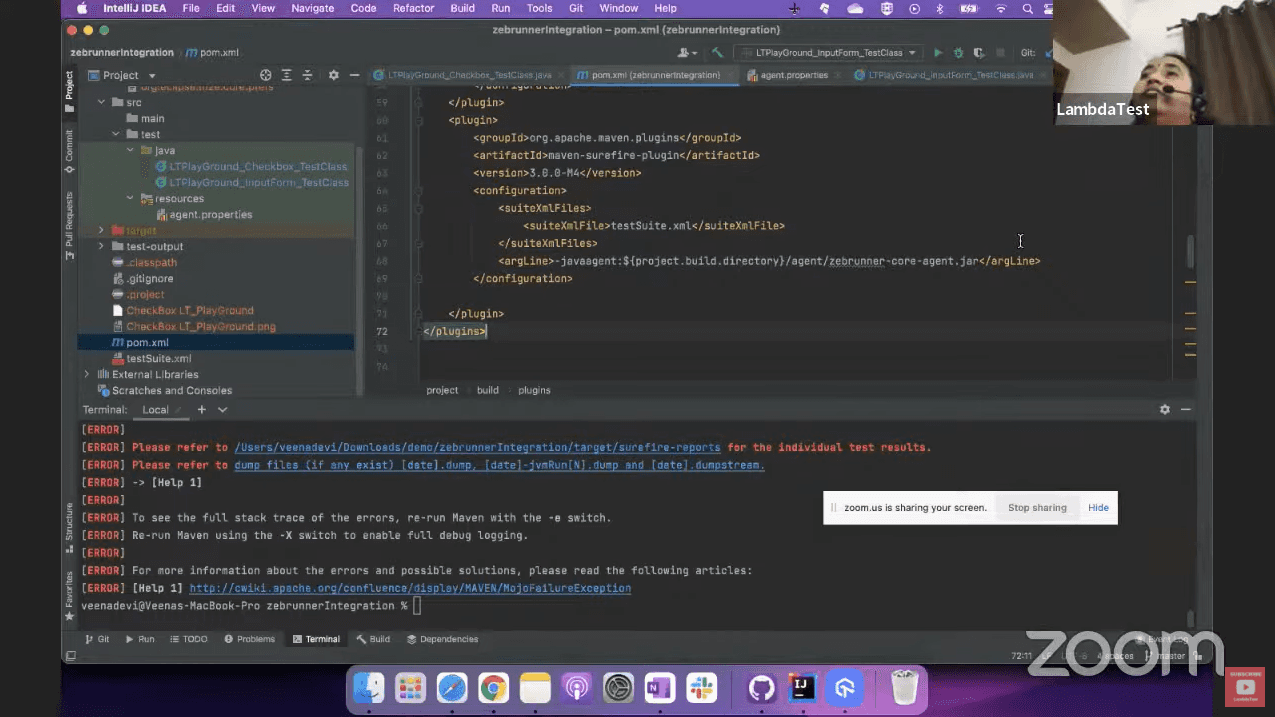
Task: Select the Run configuration play icon
Action: [x=938, y=52]
